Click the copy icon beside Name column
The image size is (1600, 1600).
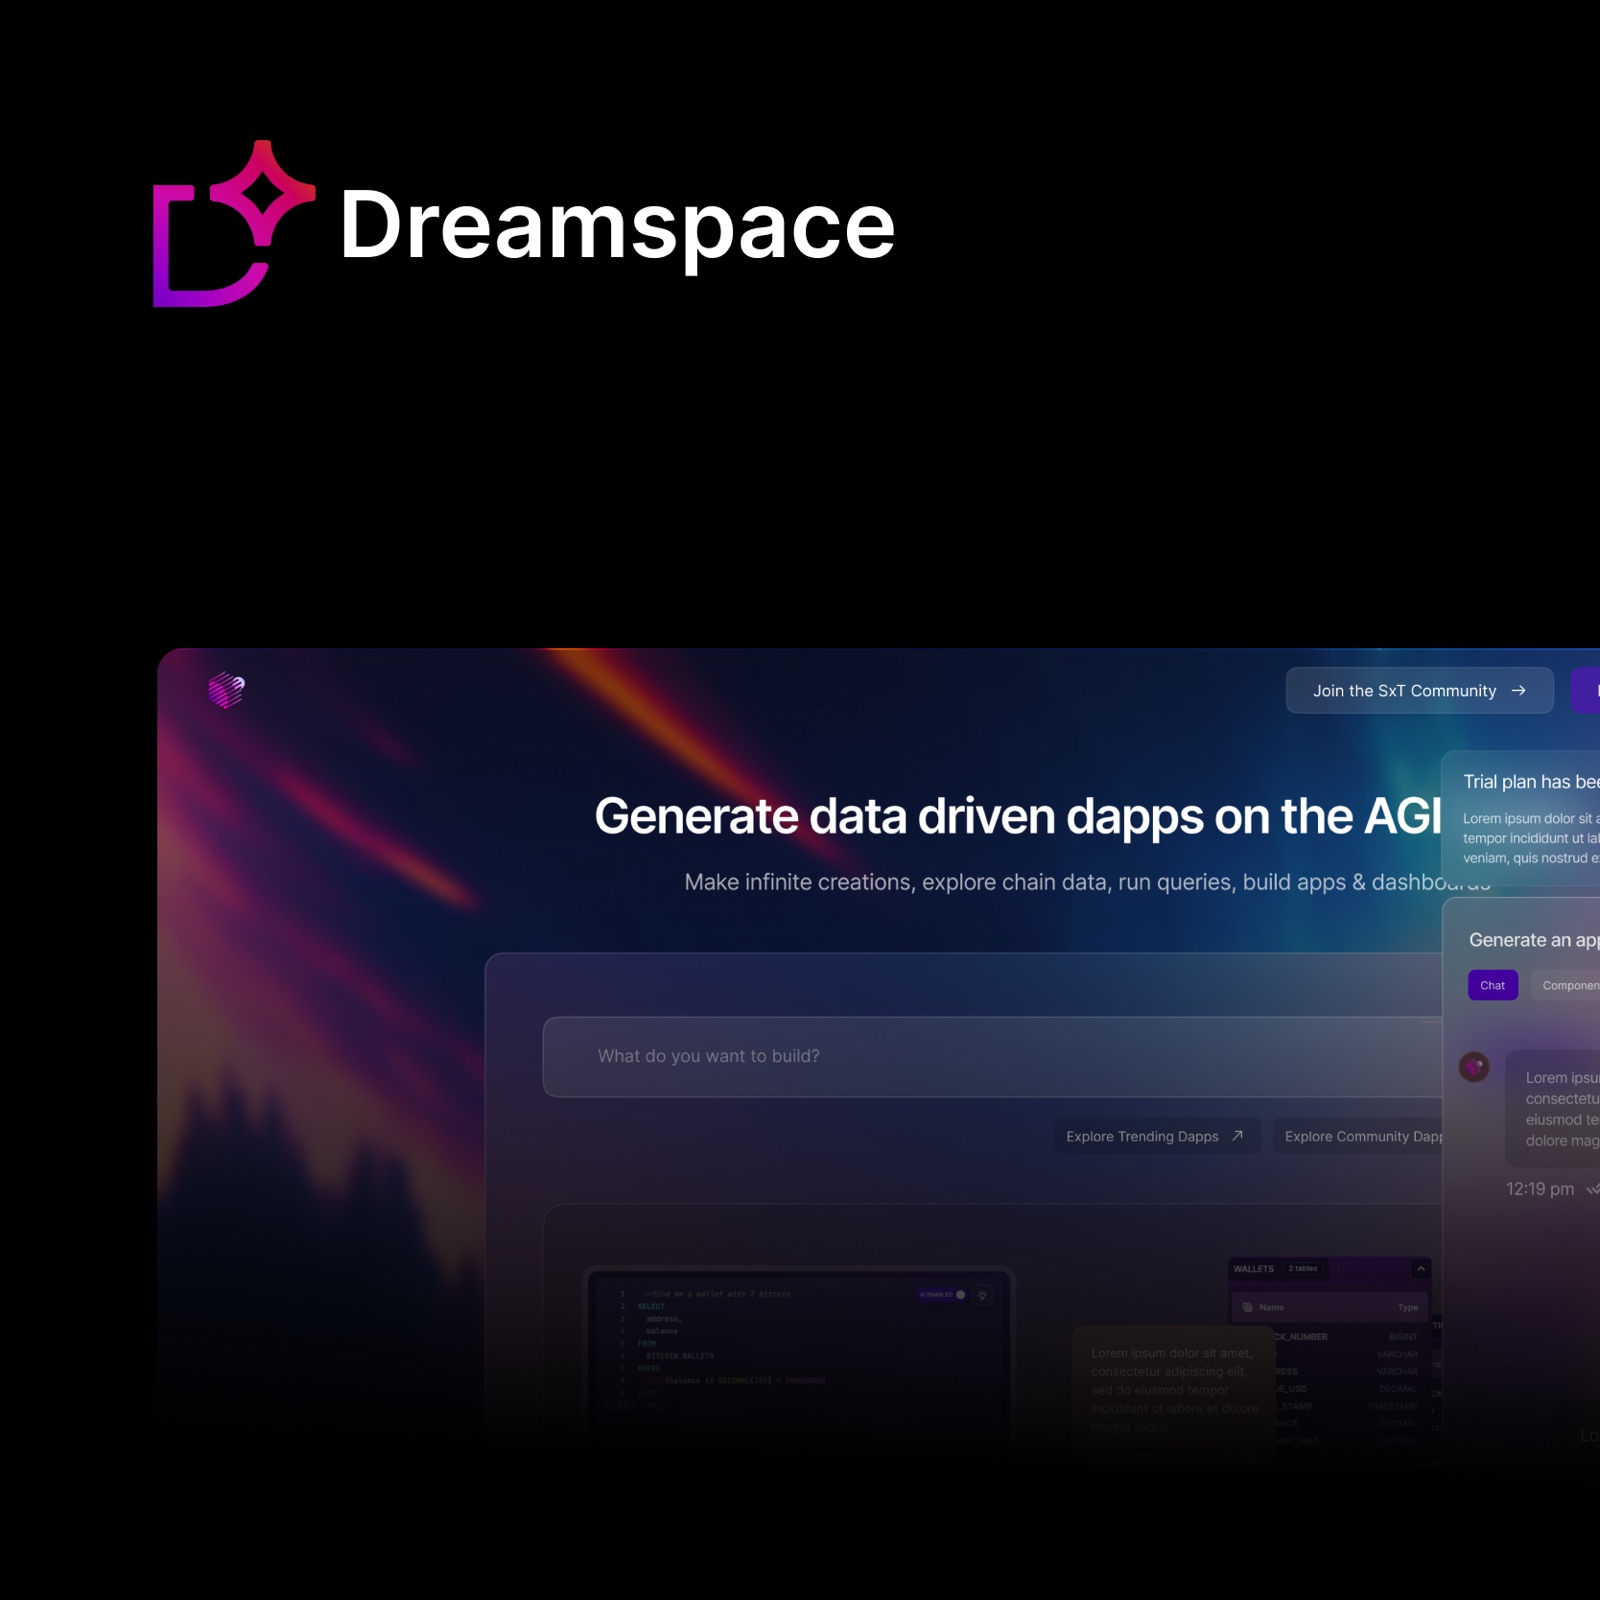(x=1246, y=1307)
